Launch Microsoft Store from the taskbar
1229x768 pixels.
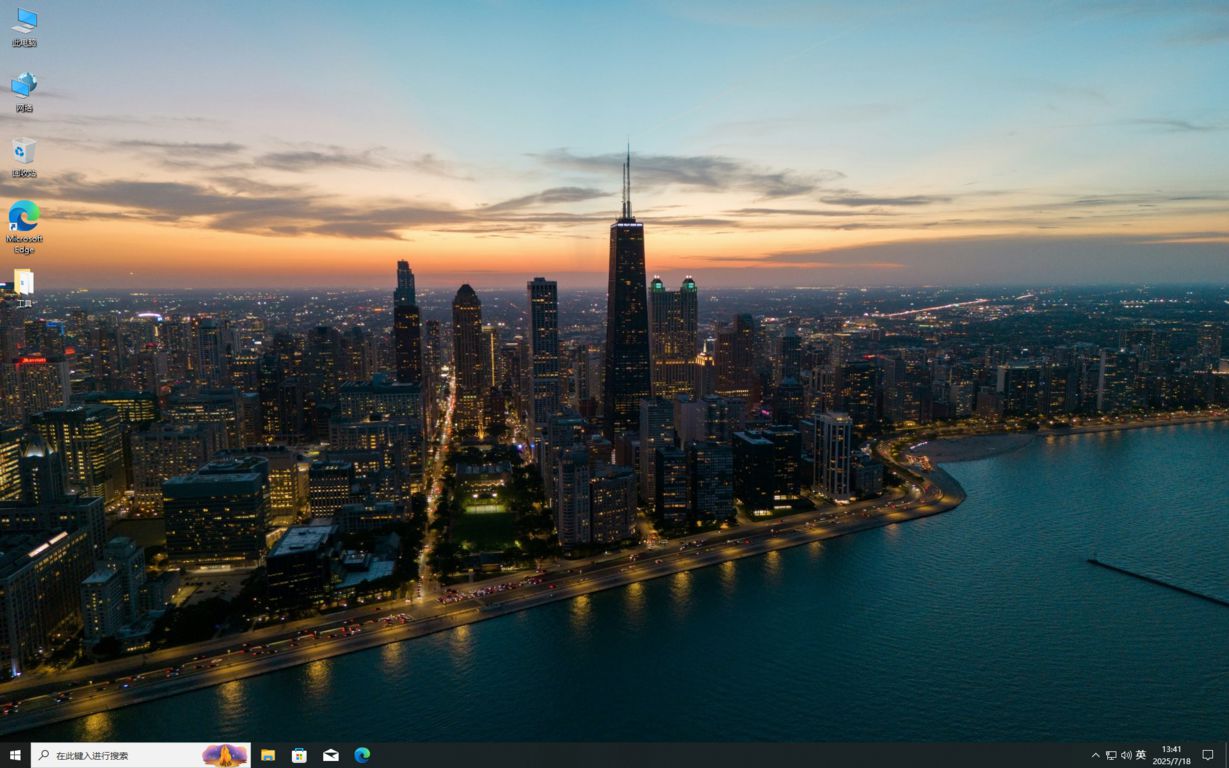(299, 755)
